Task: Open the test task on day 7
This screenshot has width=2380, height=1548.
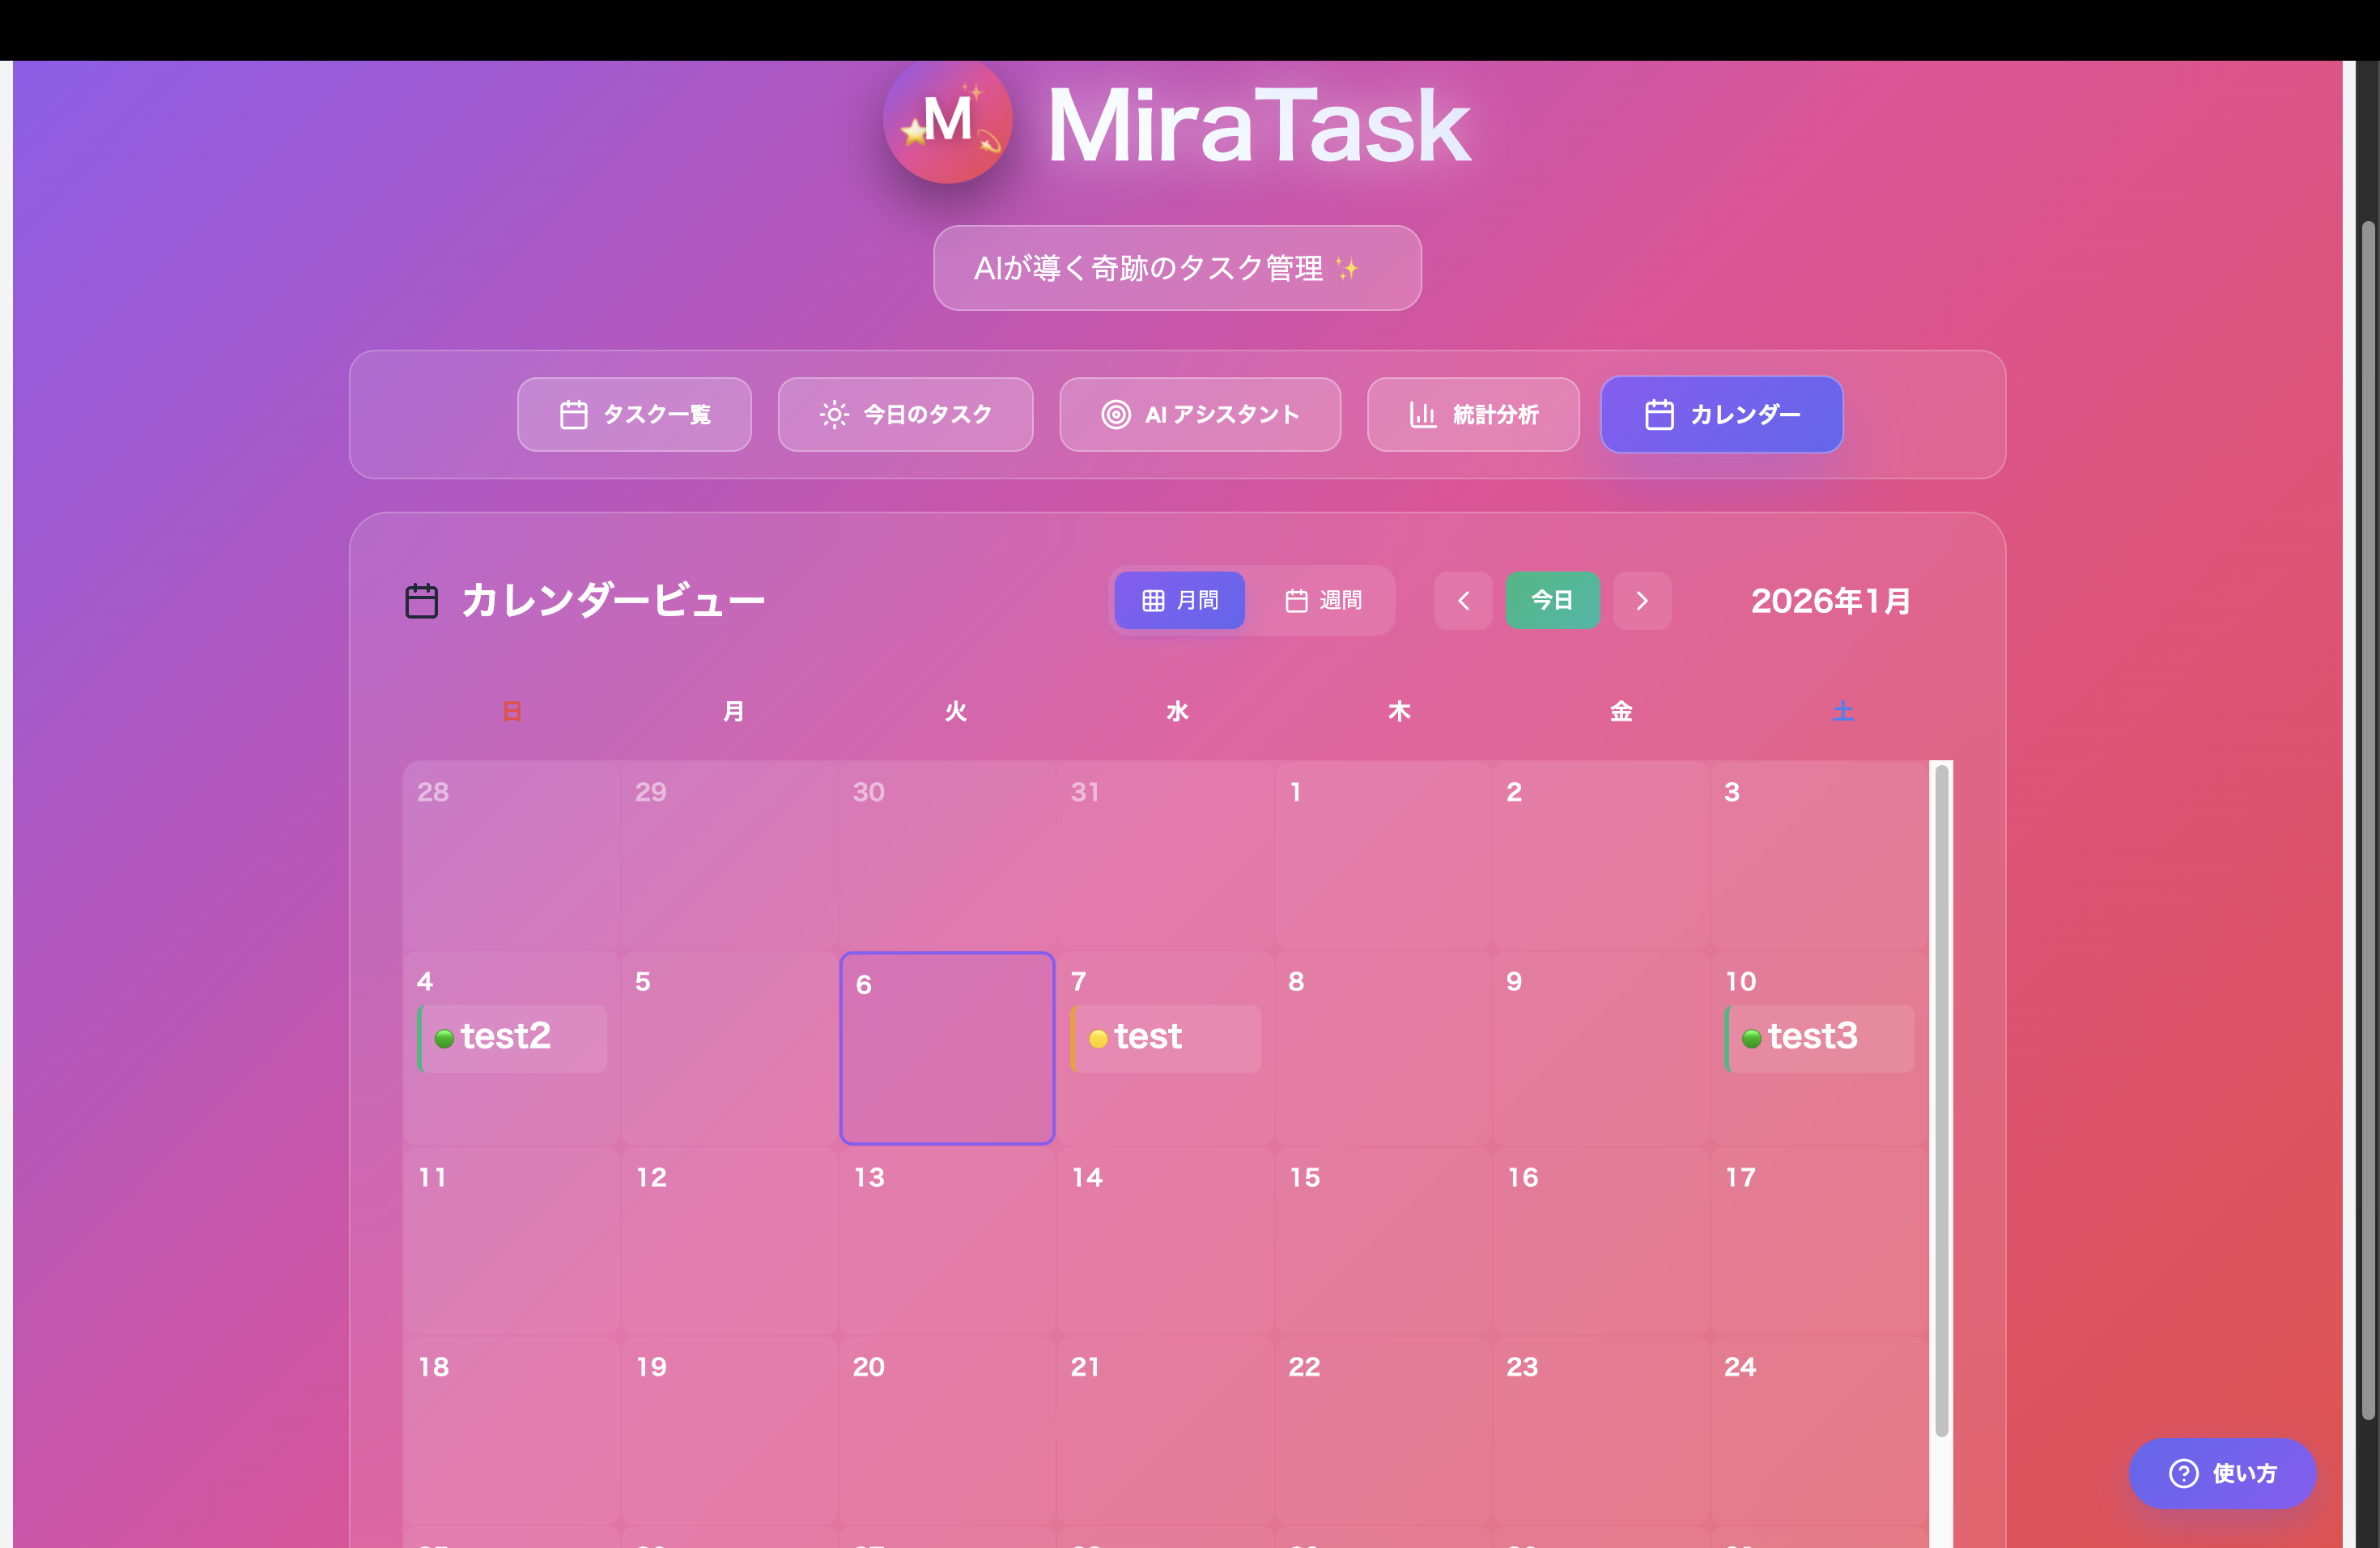Action: click(1167, 1037)
